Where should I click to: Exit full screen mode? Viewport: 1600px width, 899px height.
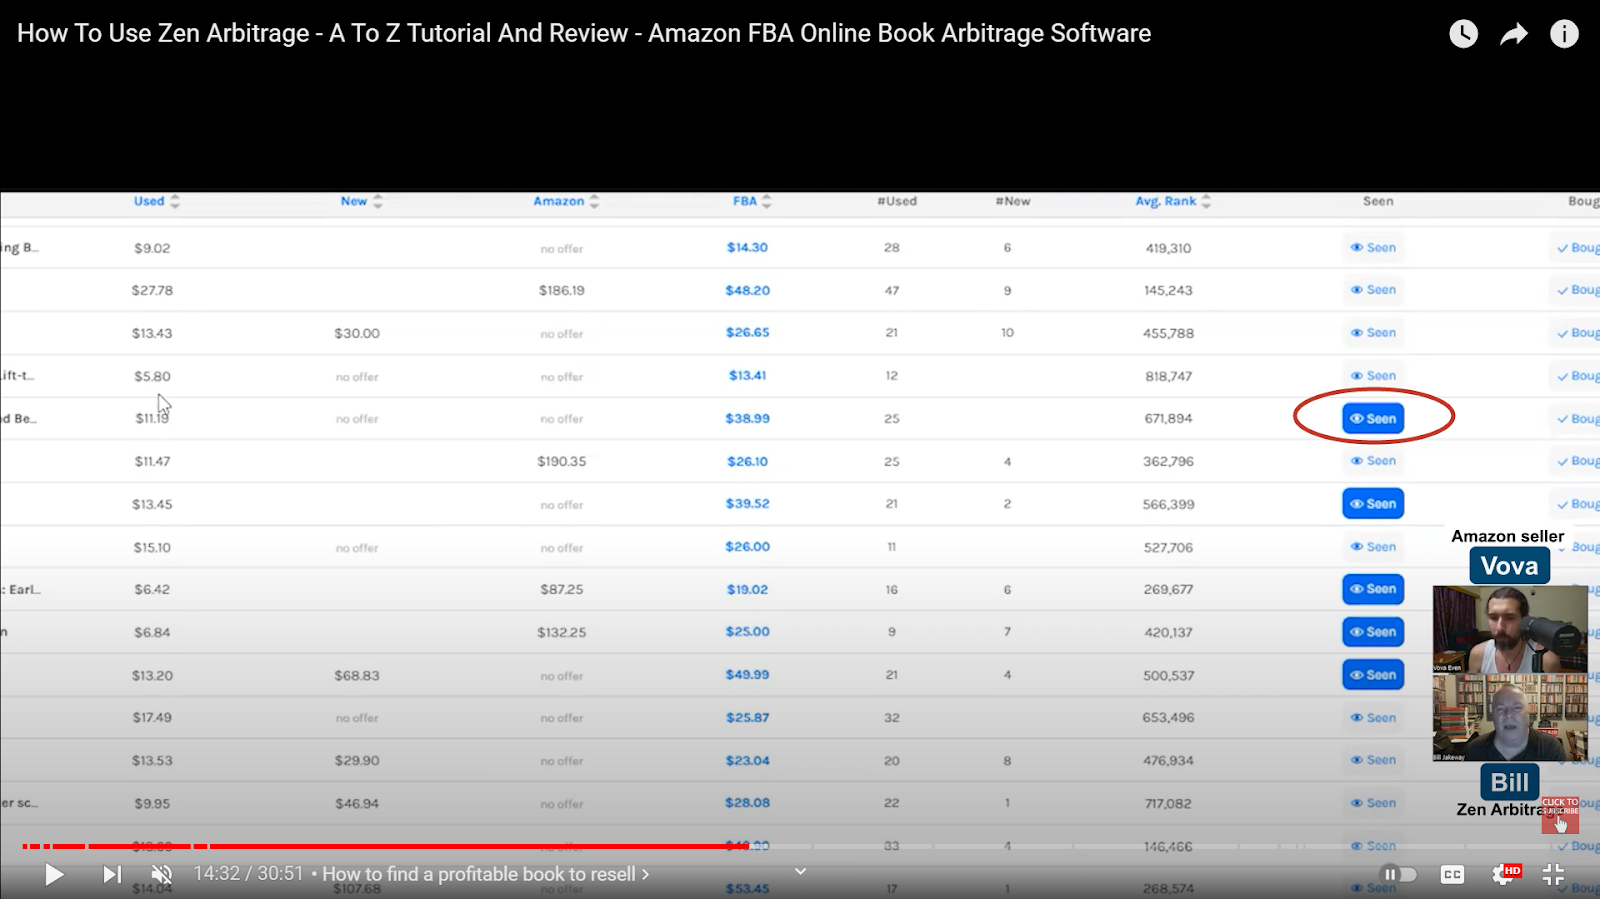[1553, 875]
